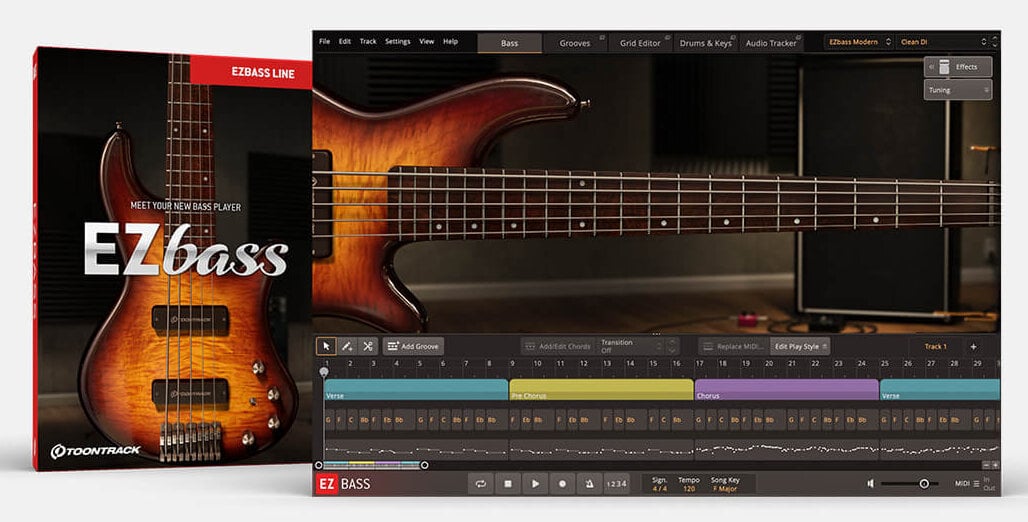Mute via the speaker volume icon
This screenshot has height=522, width=1028.
click(x=871, y=484)
